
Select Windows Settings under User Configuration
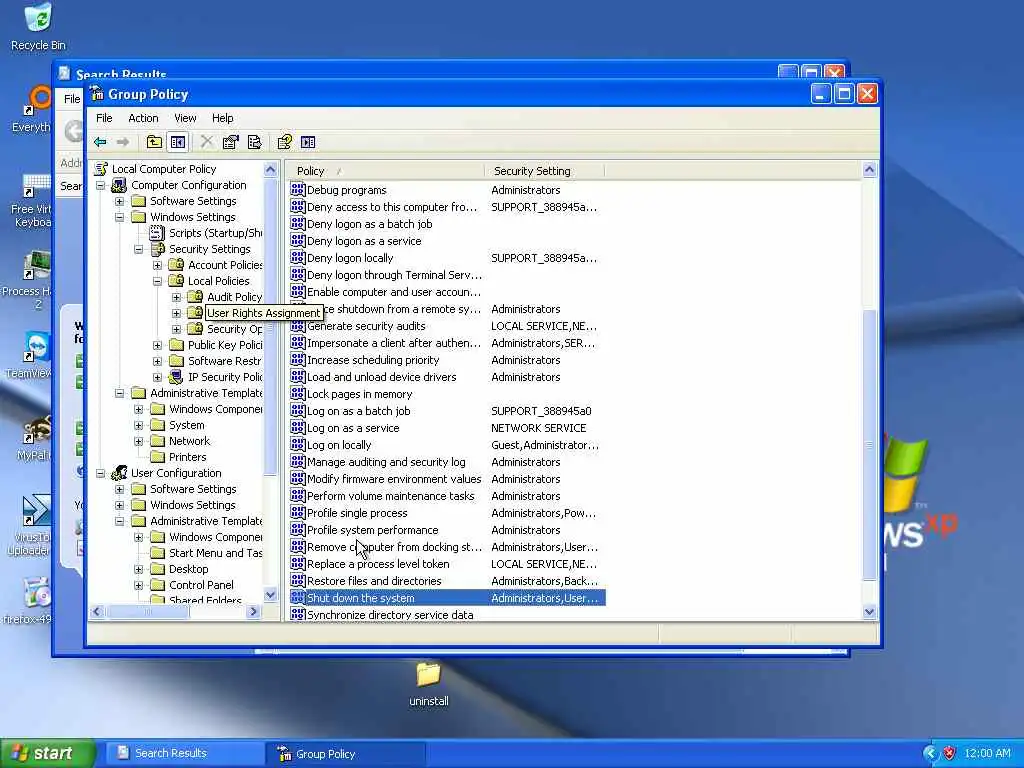pyautogui.click(x=193, y=505)
